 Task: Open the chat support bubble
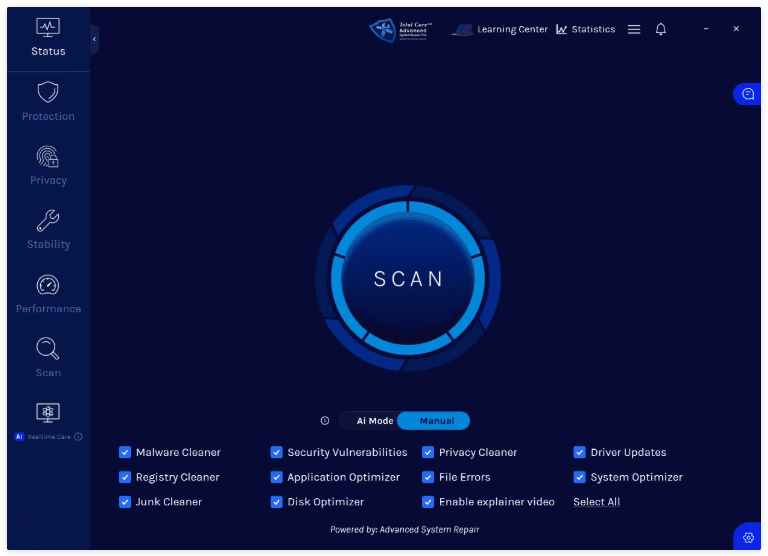pos(747,94)
